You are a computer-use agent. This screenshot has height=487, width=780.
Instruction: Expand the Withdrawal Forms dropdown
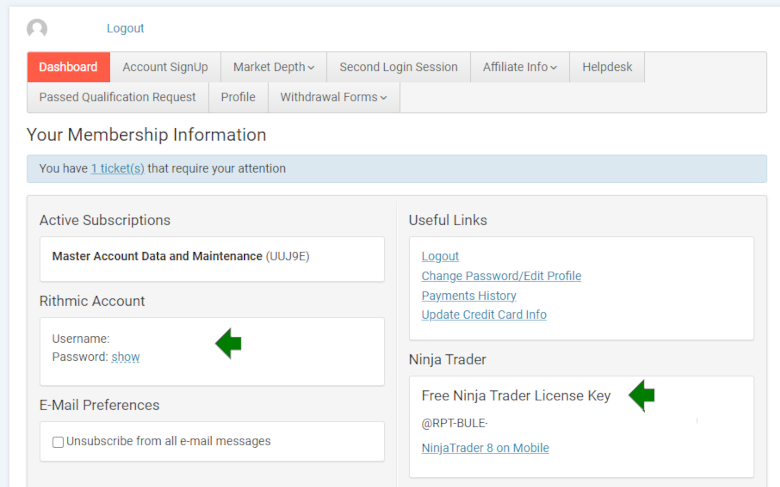point(334,97)
